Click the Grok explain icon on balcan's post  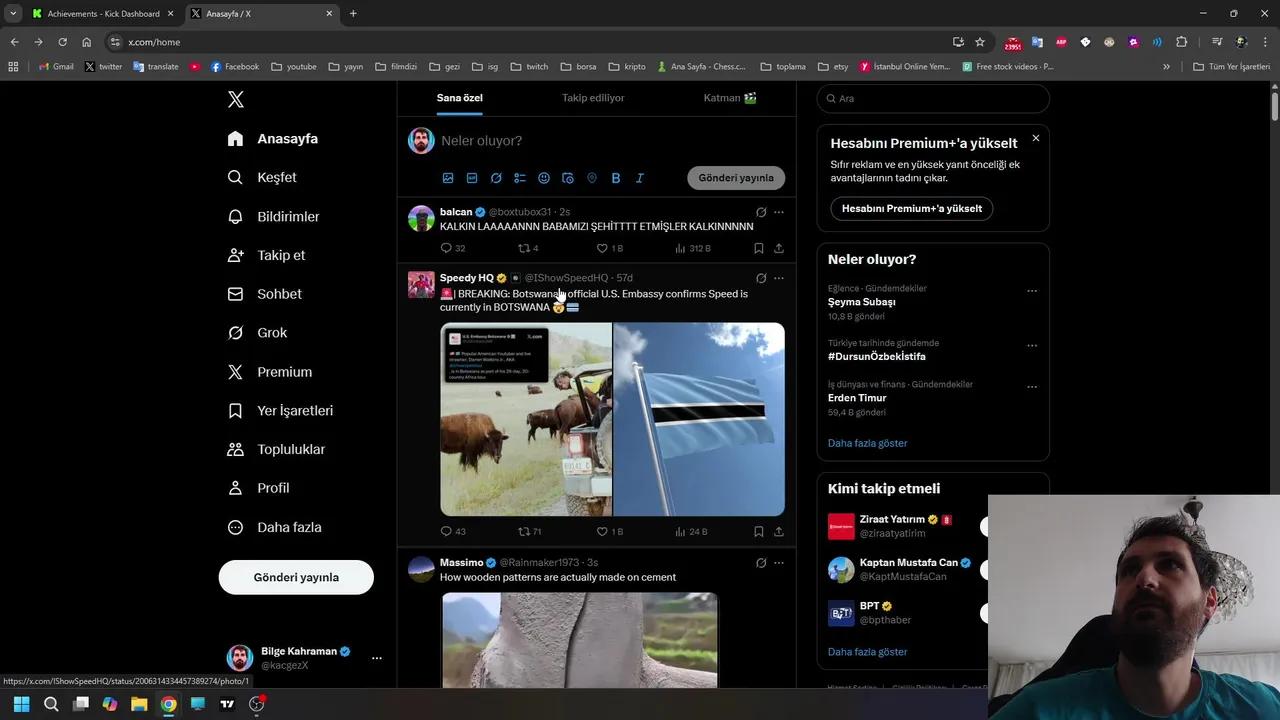pyautogui.click(x=761, y=212)
